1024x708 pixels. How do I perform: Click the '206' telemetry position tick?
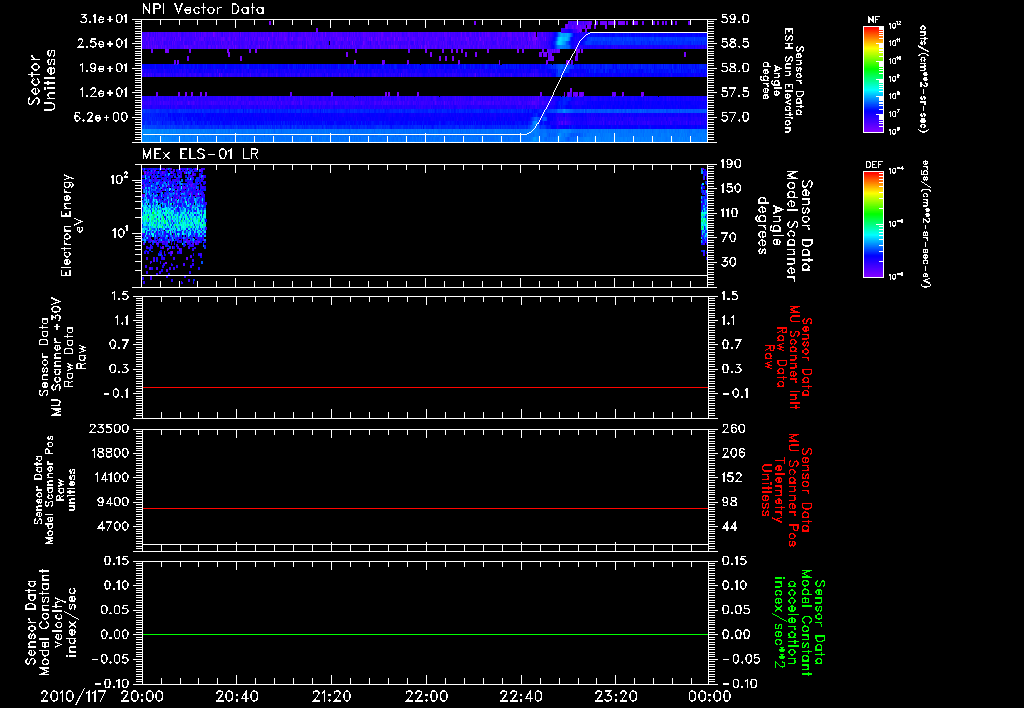click(x=732, y=453)
